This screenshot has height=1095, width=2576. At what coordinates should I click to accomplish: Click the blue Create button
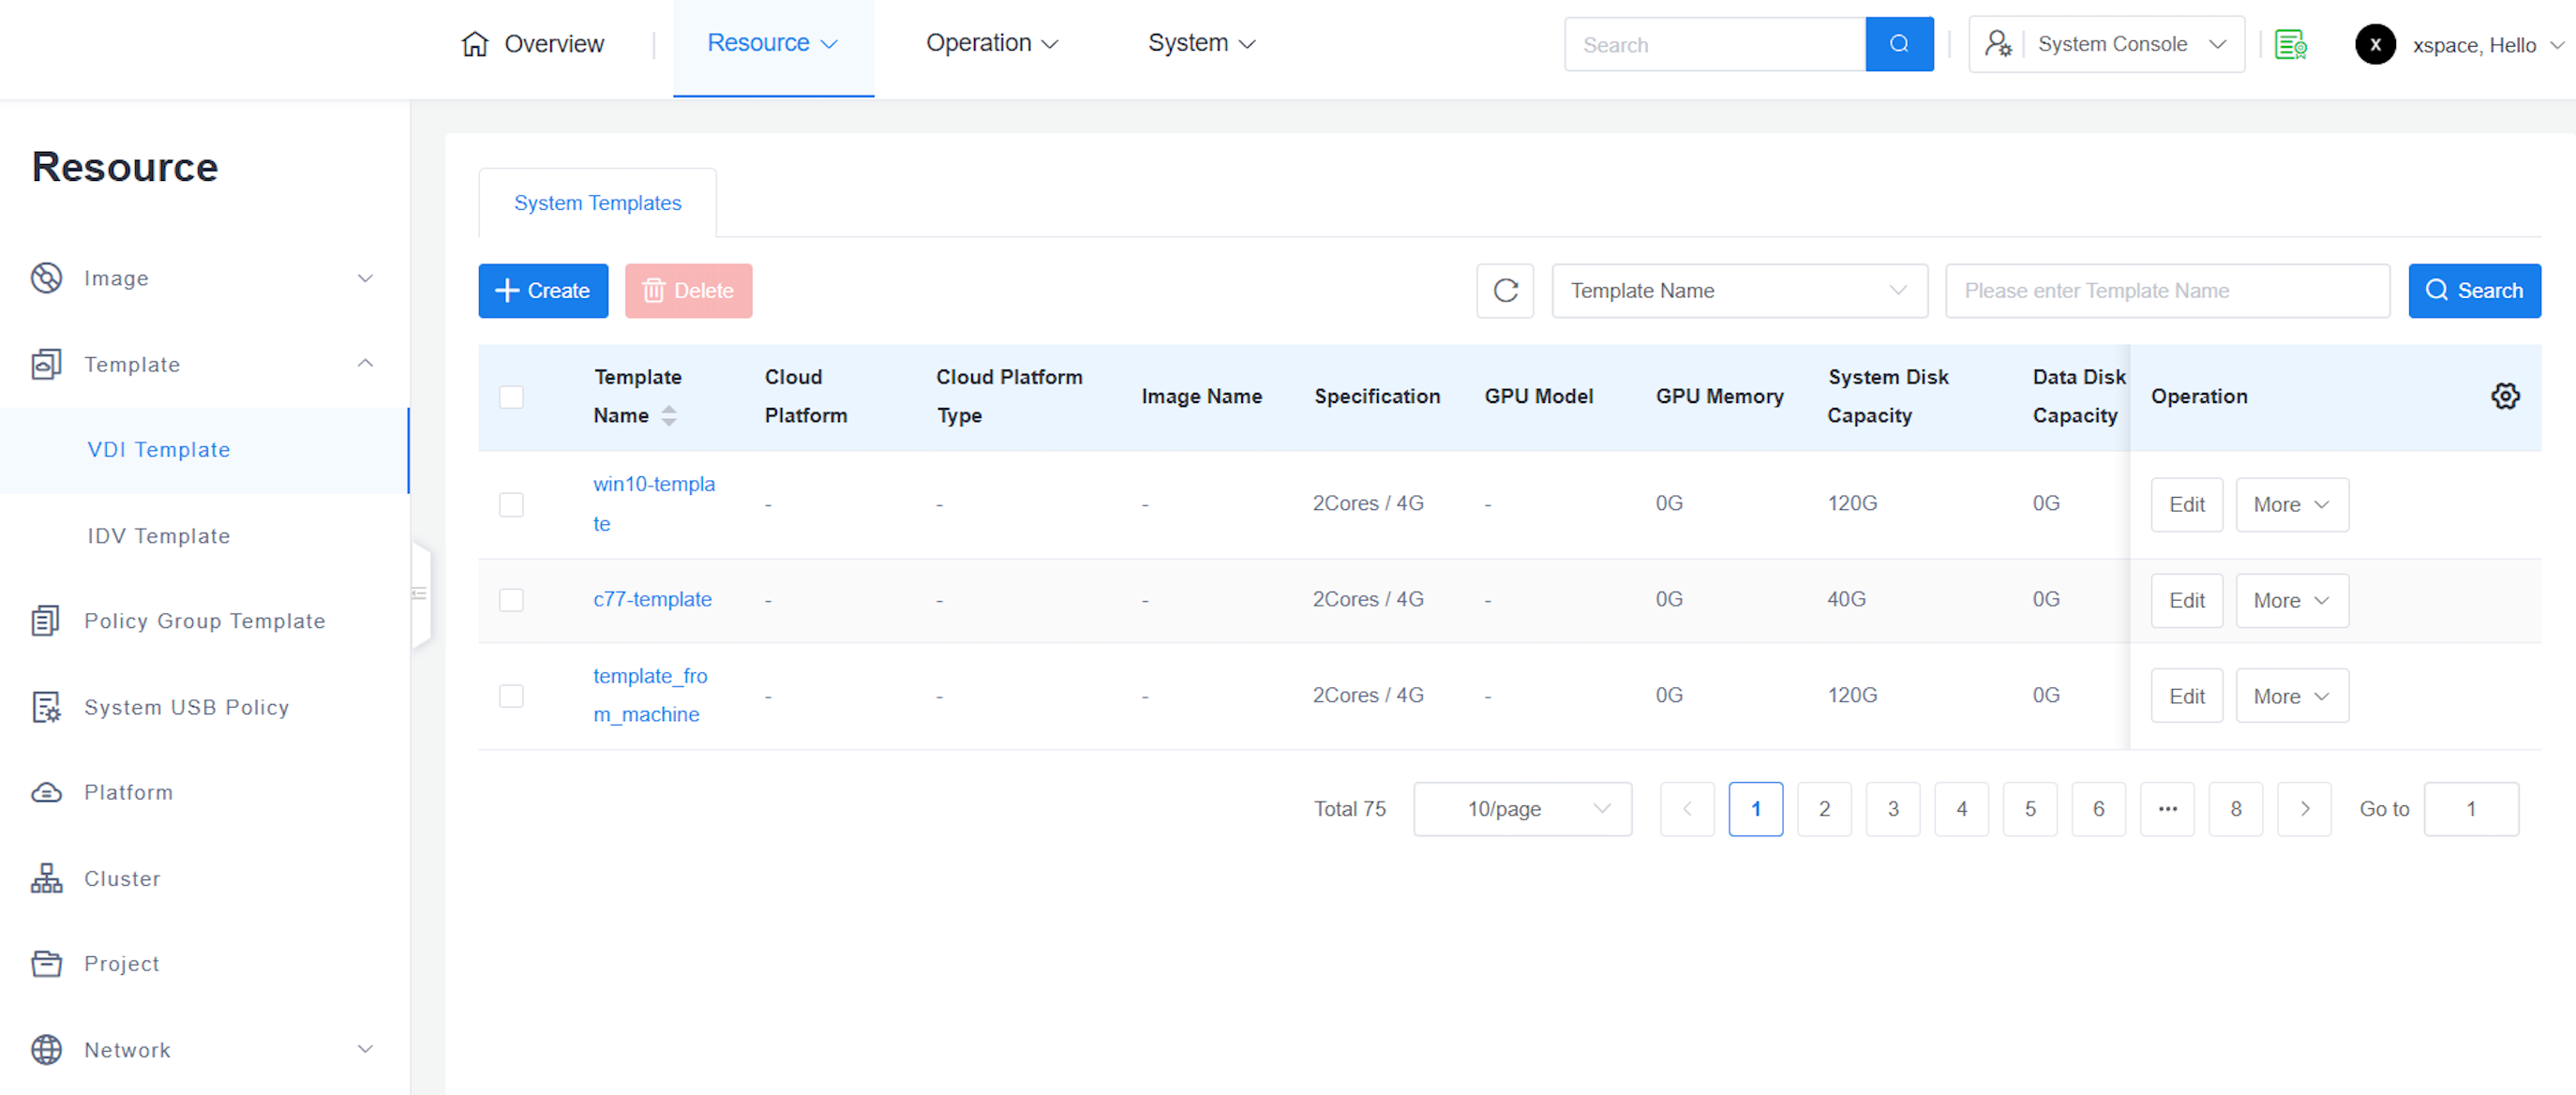pyautogui.click(x=543, y=291)
